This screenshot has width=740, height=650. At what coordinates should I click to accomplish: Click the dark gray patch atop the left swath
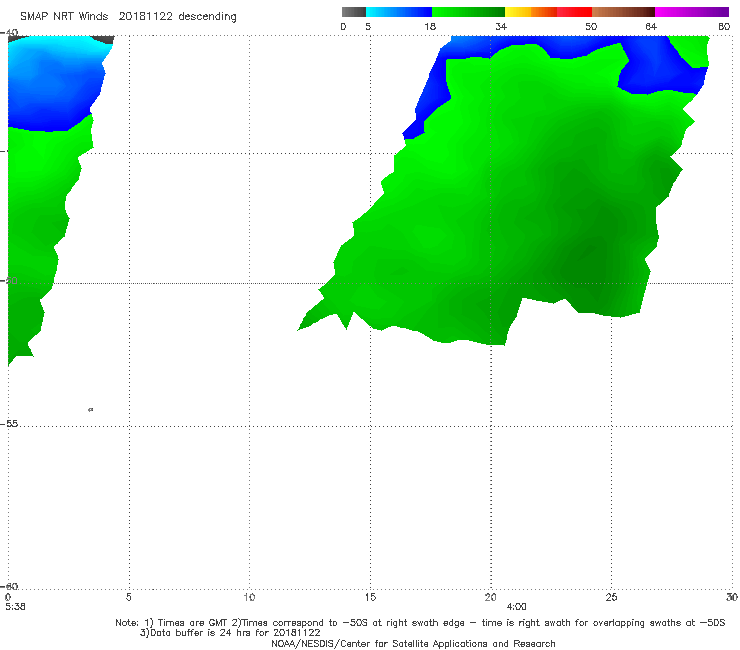click(103, 39)
